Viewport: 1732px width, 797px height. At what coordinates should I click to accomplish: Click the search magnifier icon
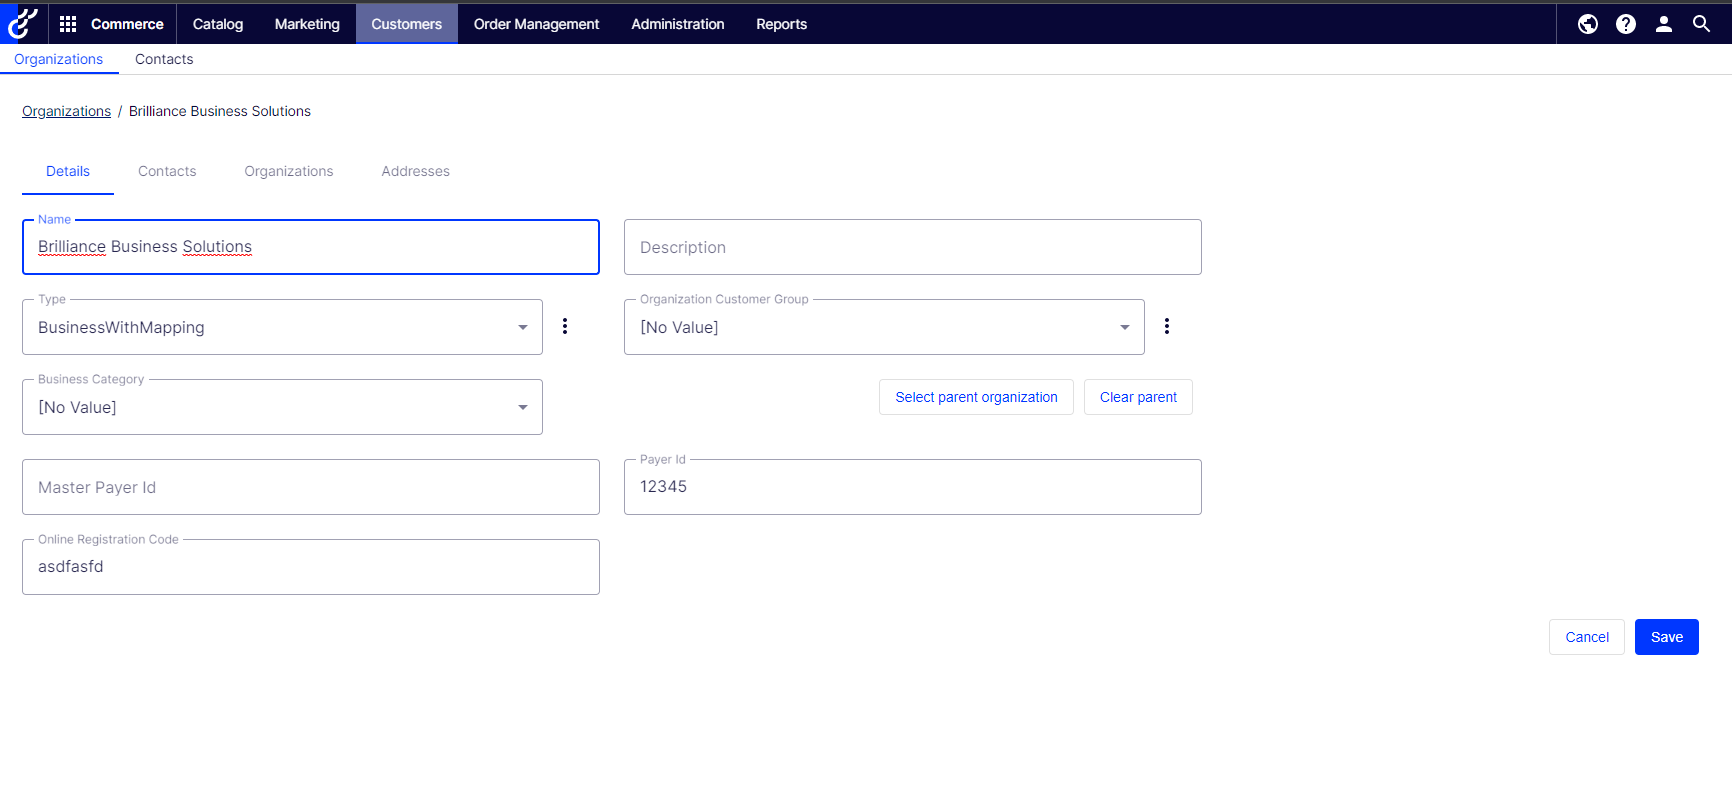pos(1701,24)
